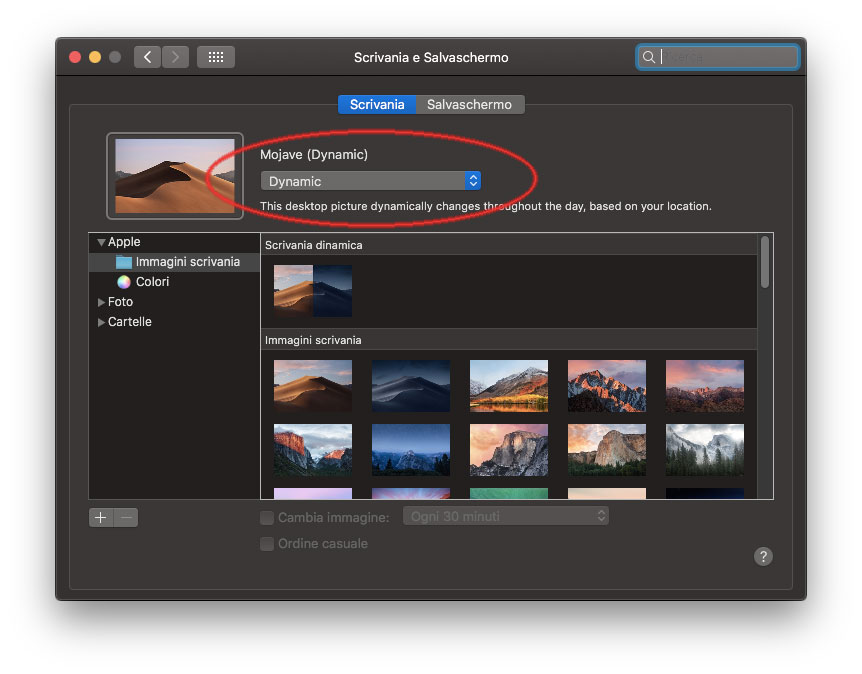Viewport: 862px width, 674px height.
Task: Expand the Foto section
Action: coord(101,302)
